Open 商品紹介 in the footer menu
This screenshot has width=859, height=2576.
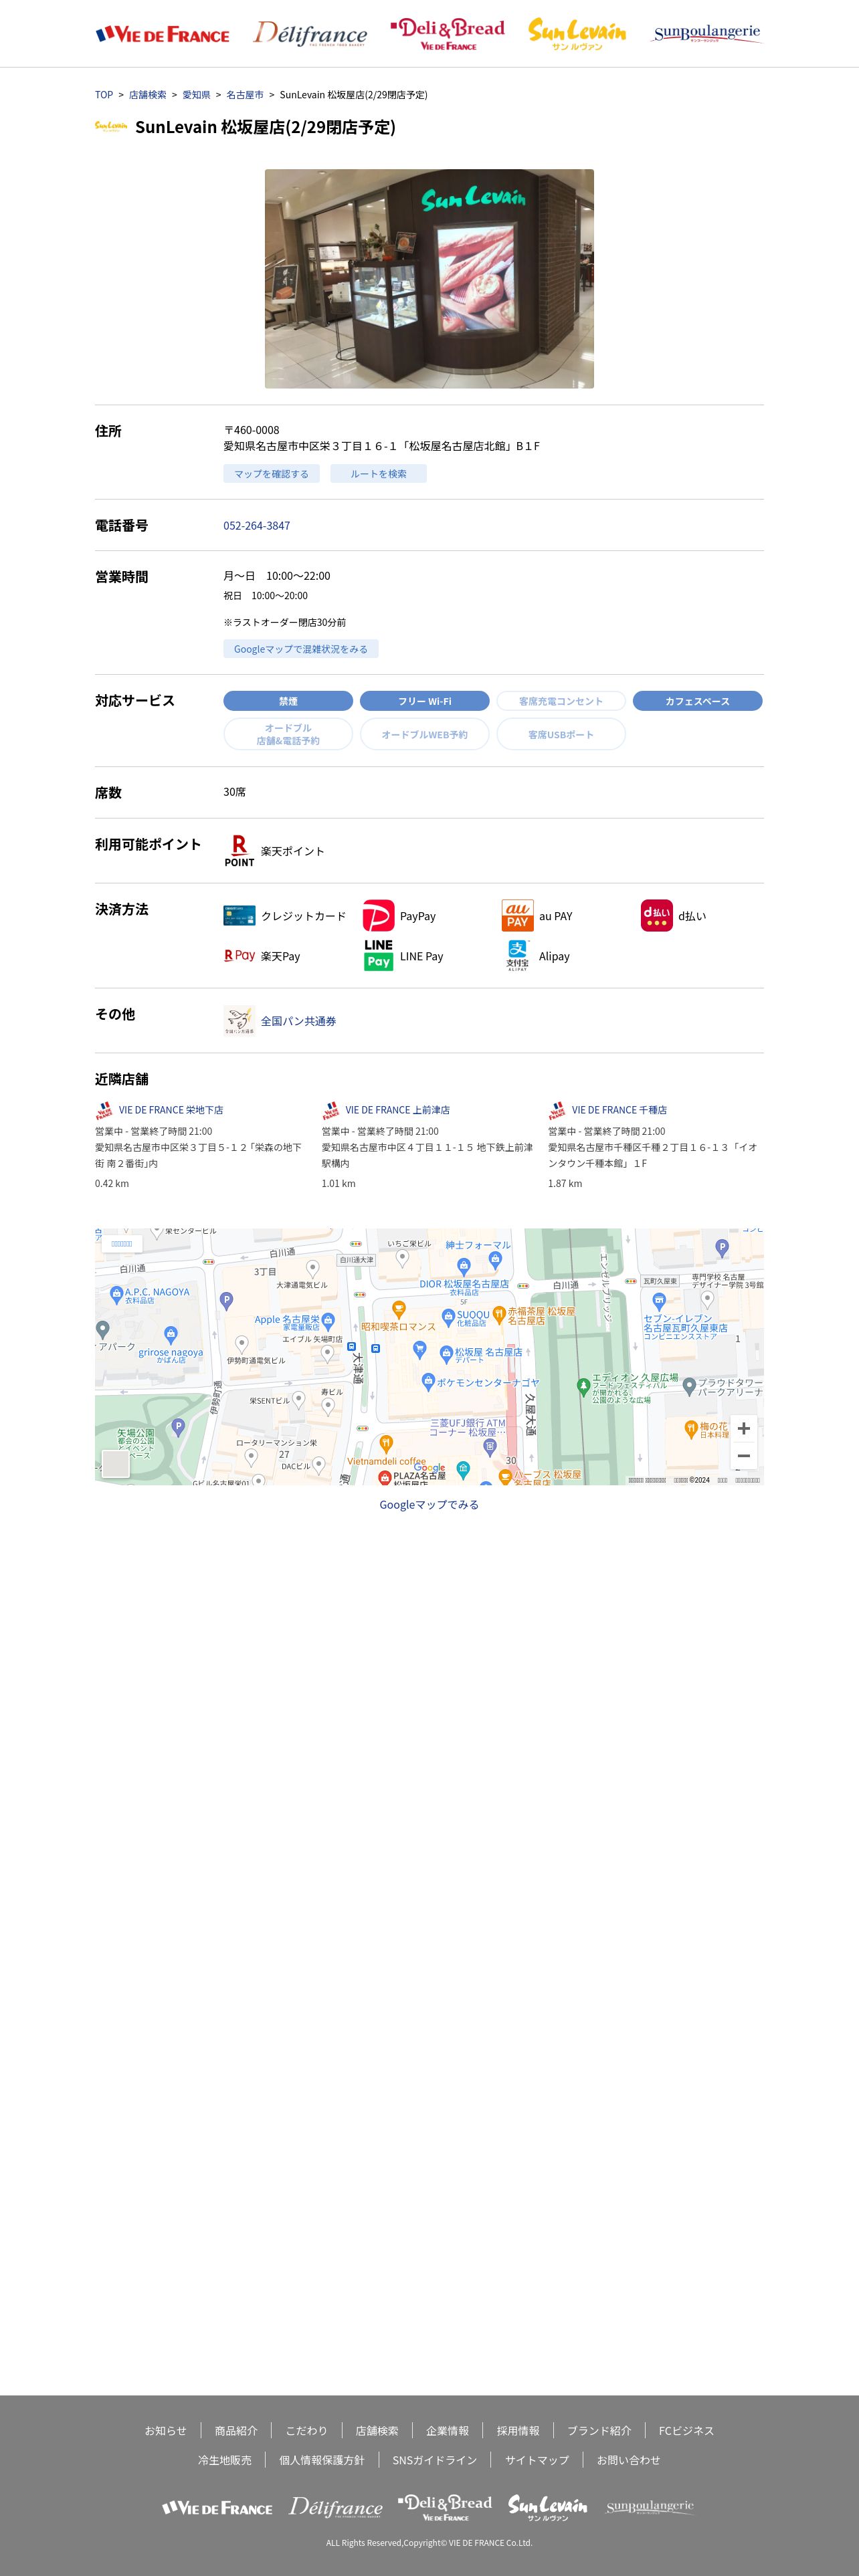236,2430
